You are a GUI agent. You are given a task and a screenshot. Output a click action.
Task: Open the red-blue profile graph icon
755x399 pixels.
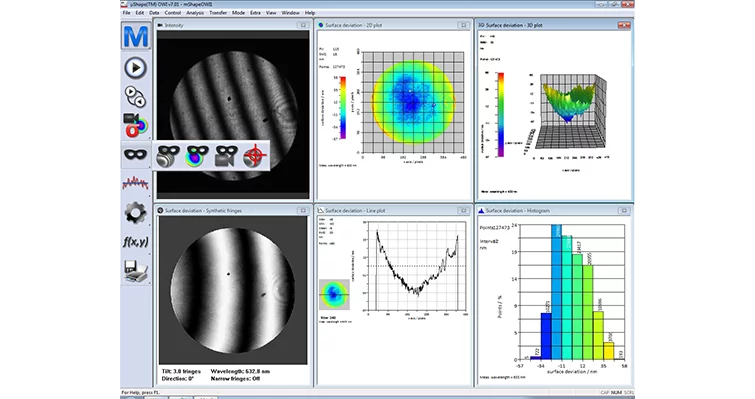tap(135, 183)
